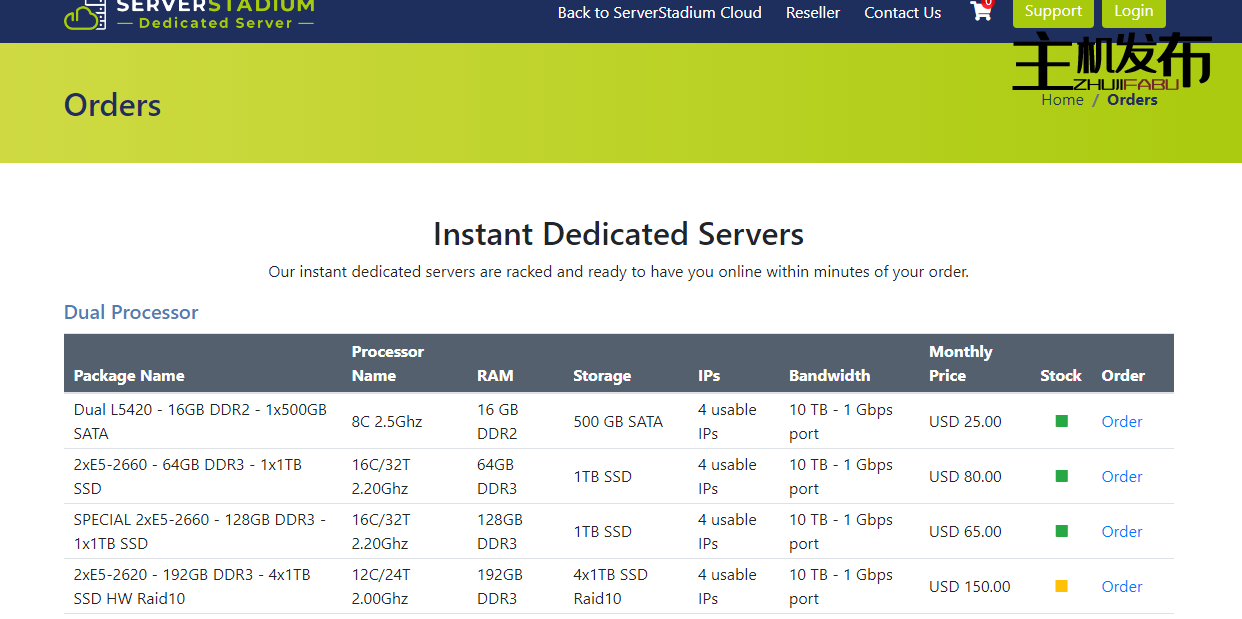Order the Dual L5420 16GB server
The image size is (1242, 619).
pos(1121,421)
